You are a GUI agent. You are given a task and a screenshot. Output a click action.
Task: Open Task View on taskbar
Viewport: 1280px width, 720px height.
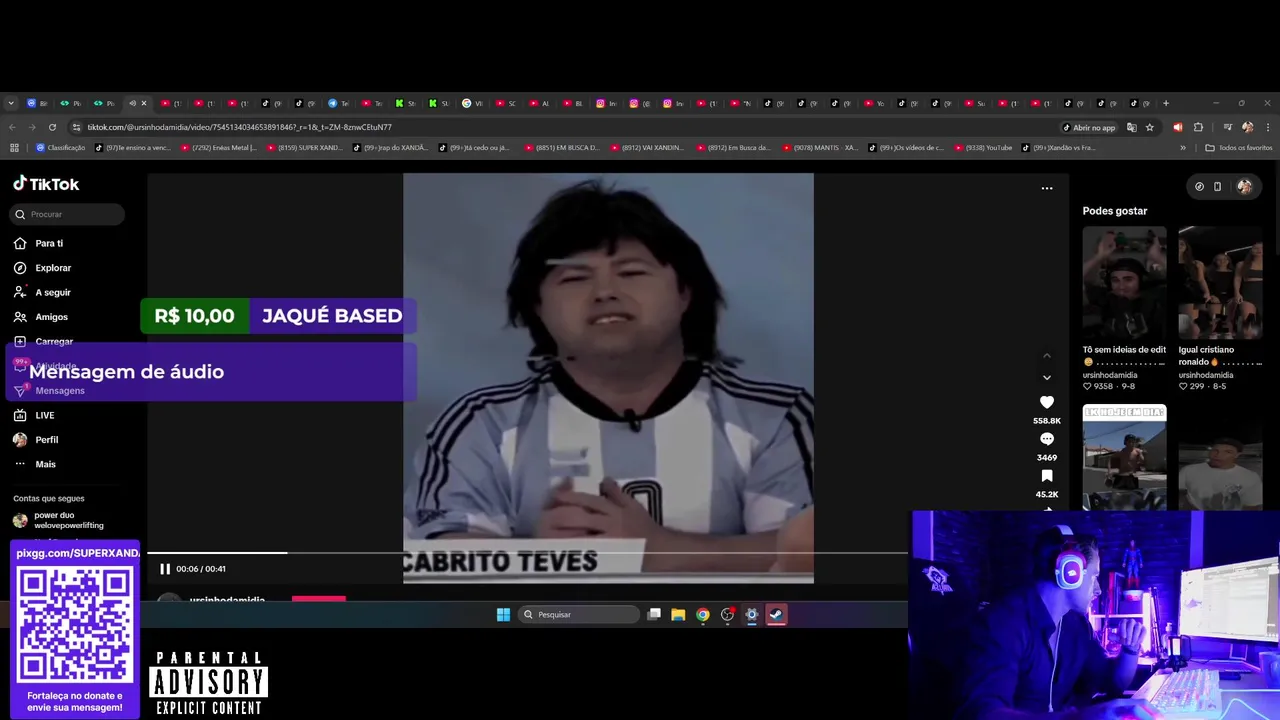[x=654, y=614]
